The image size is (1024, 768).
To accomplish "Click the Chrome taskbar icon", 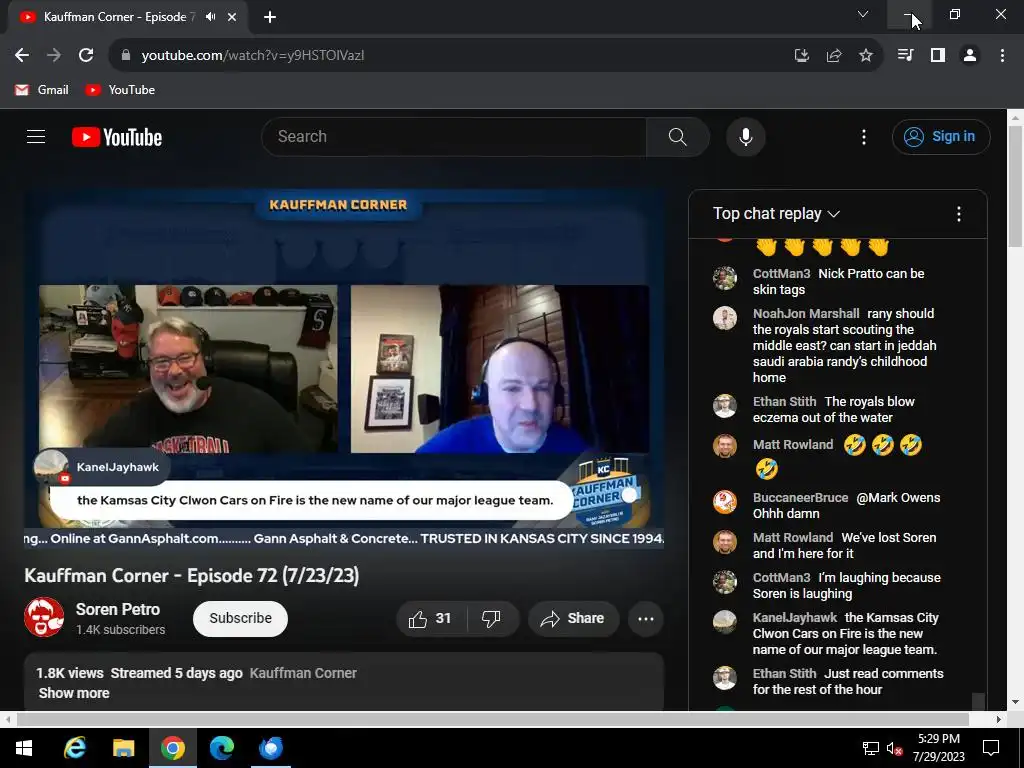I will (172, 748).
